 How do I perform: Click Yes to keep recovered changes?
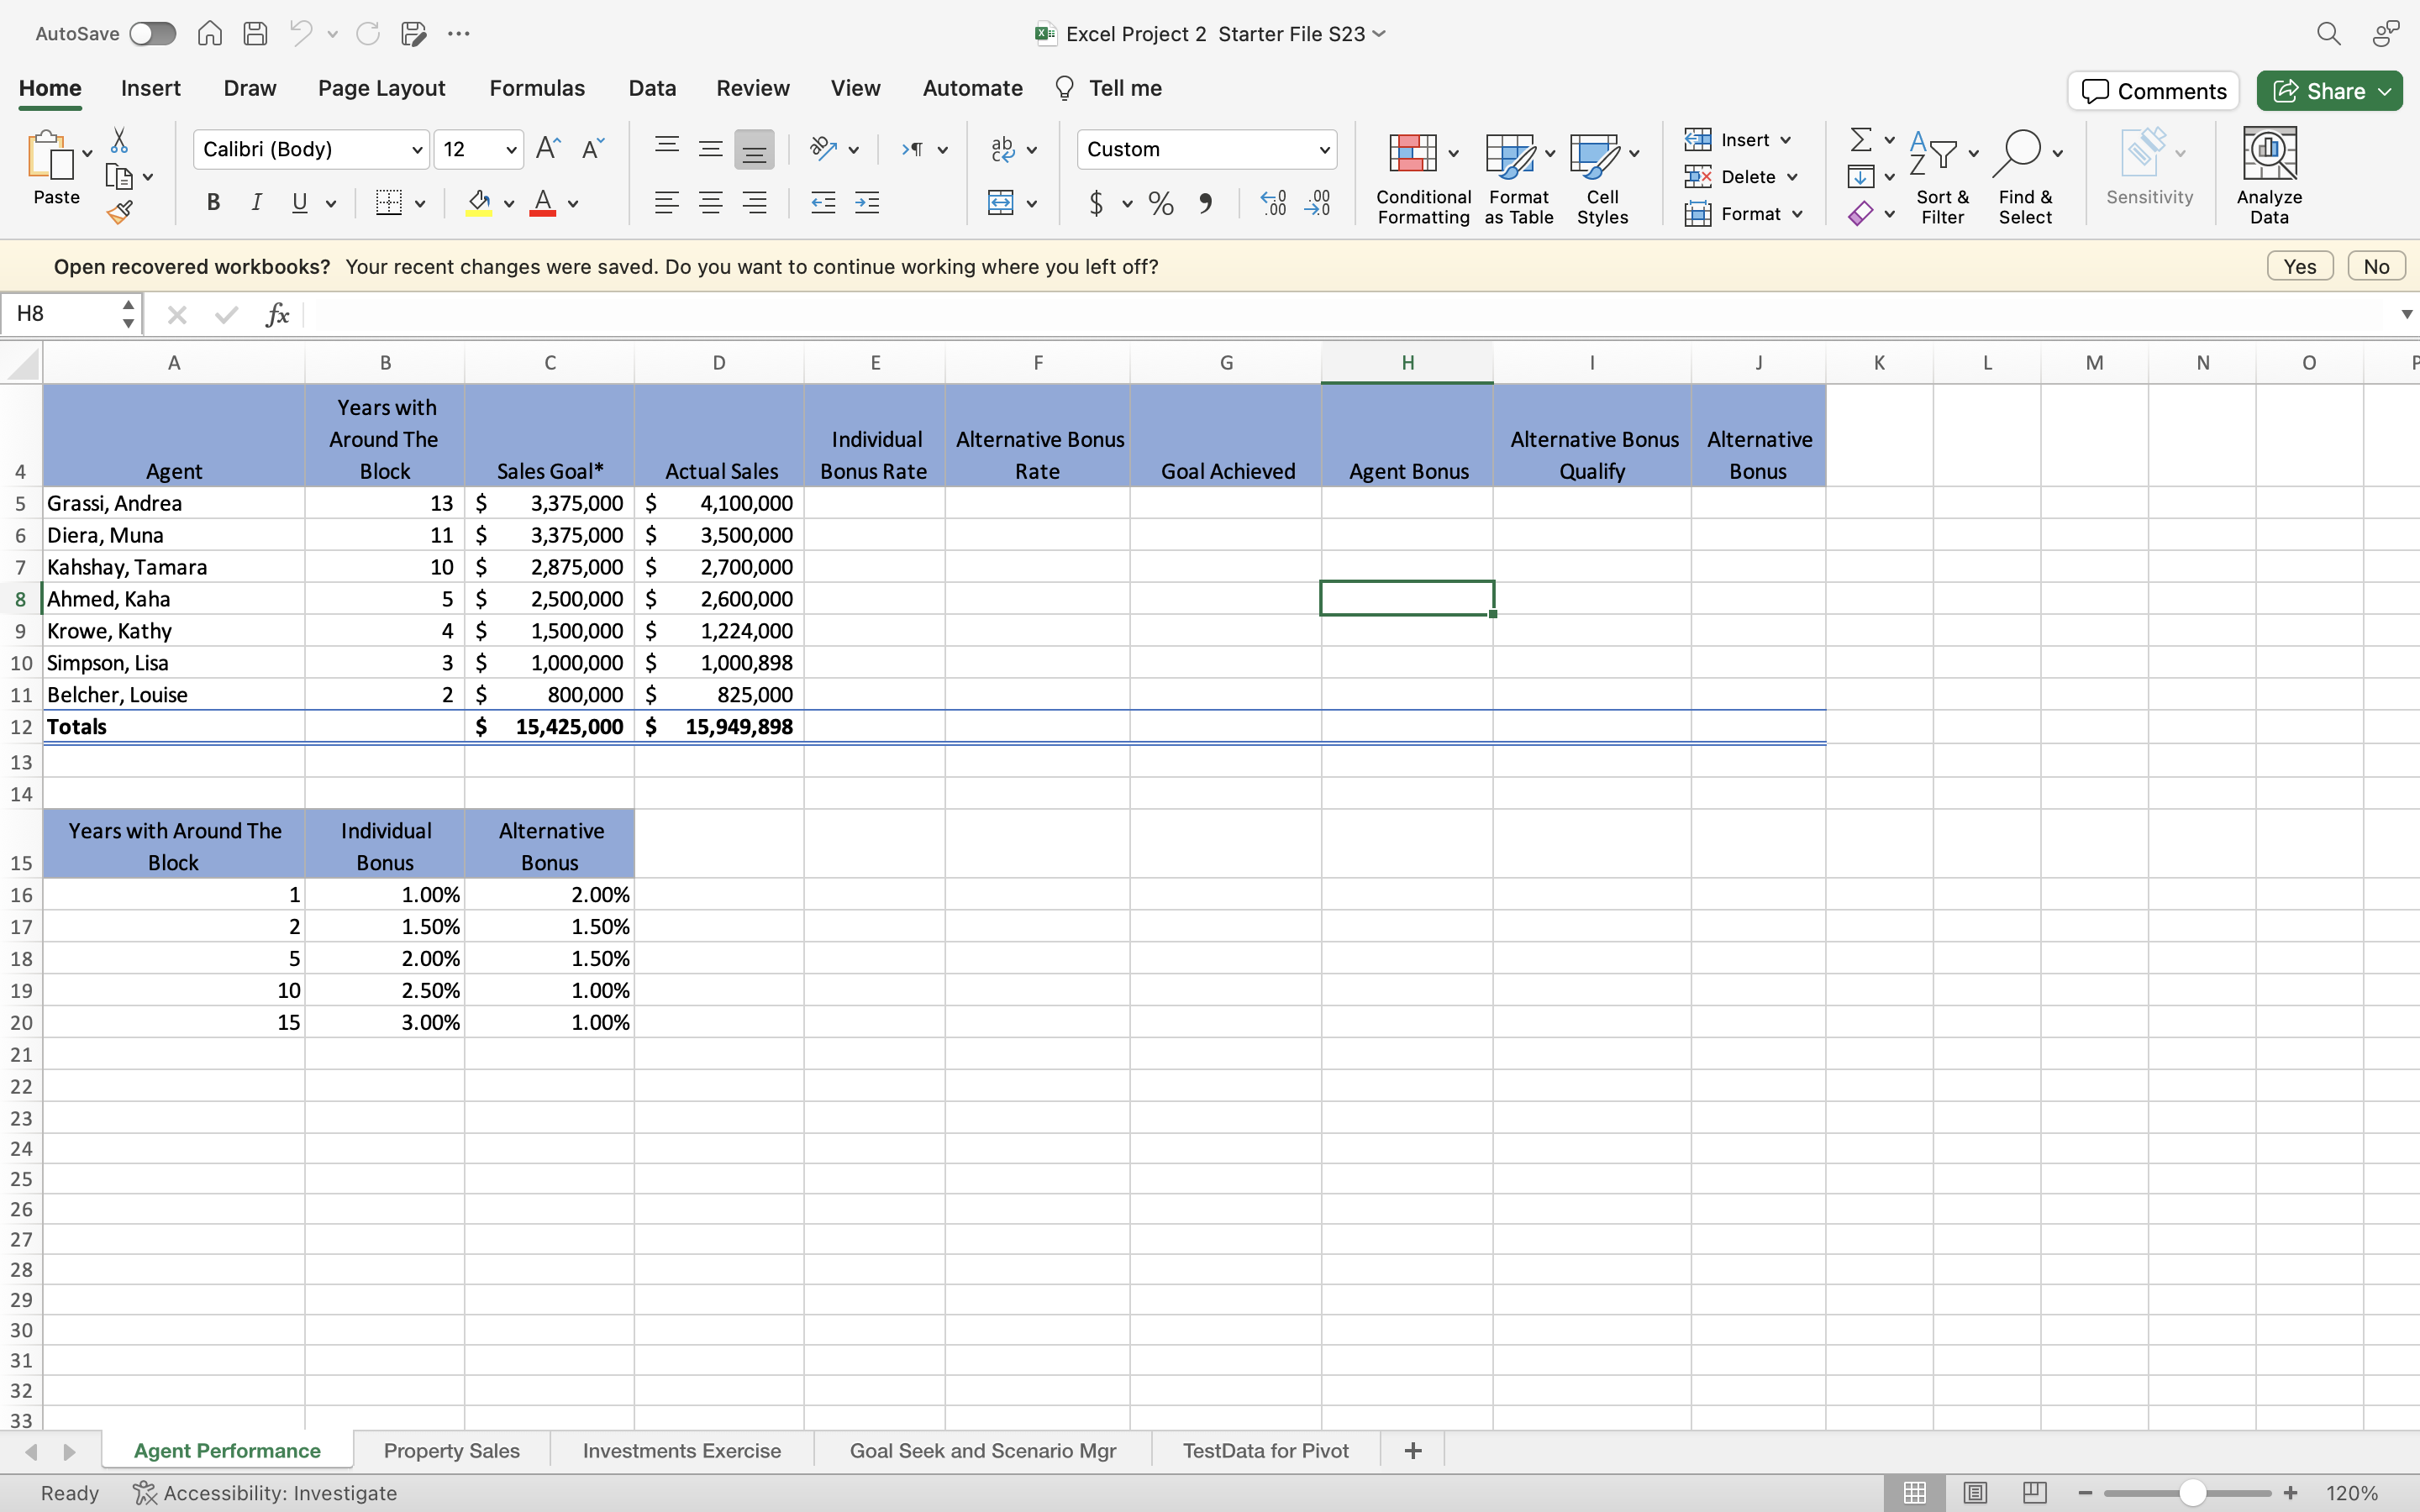(2299, 265)
